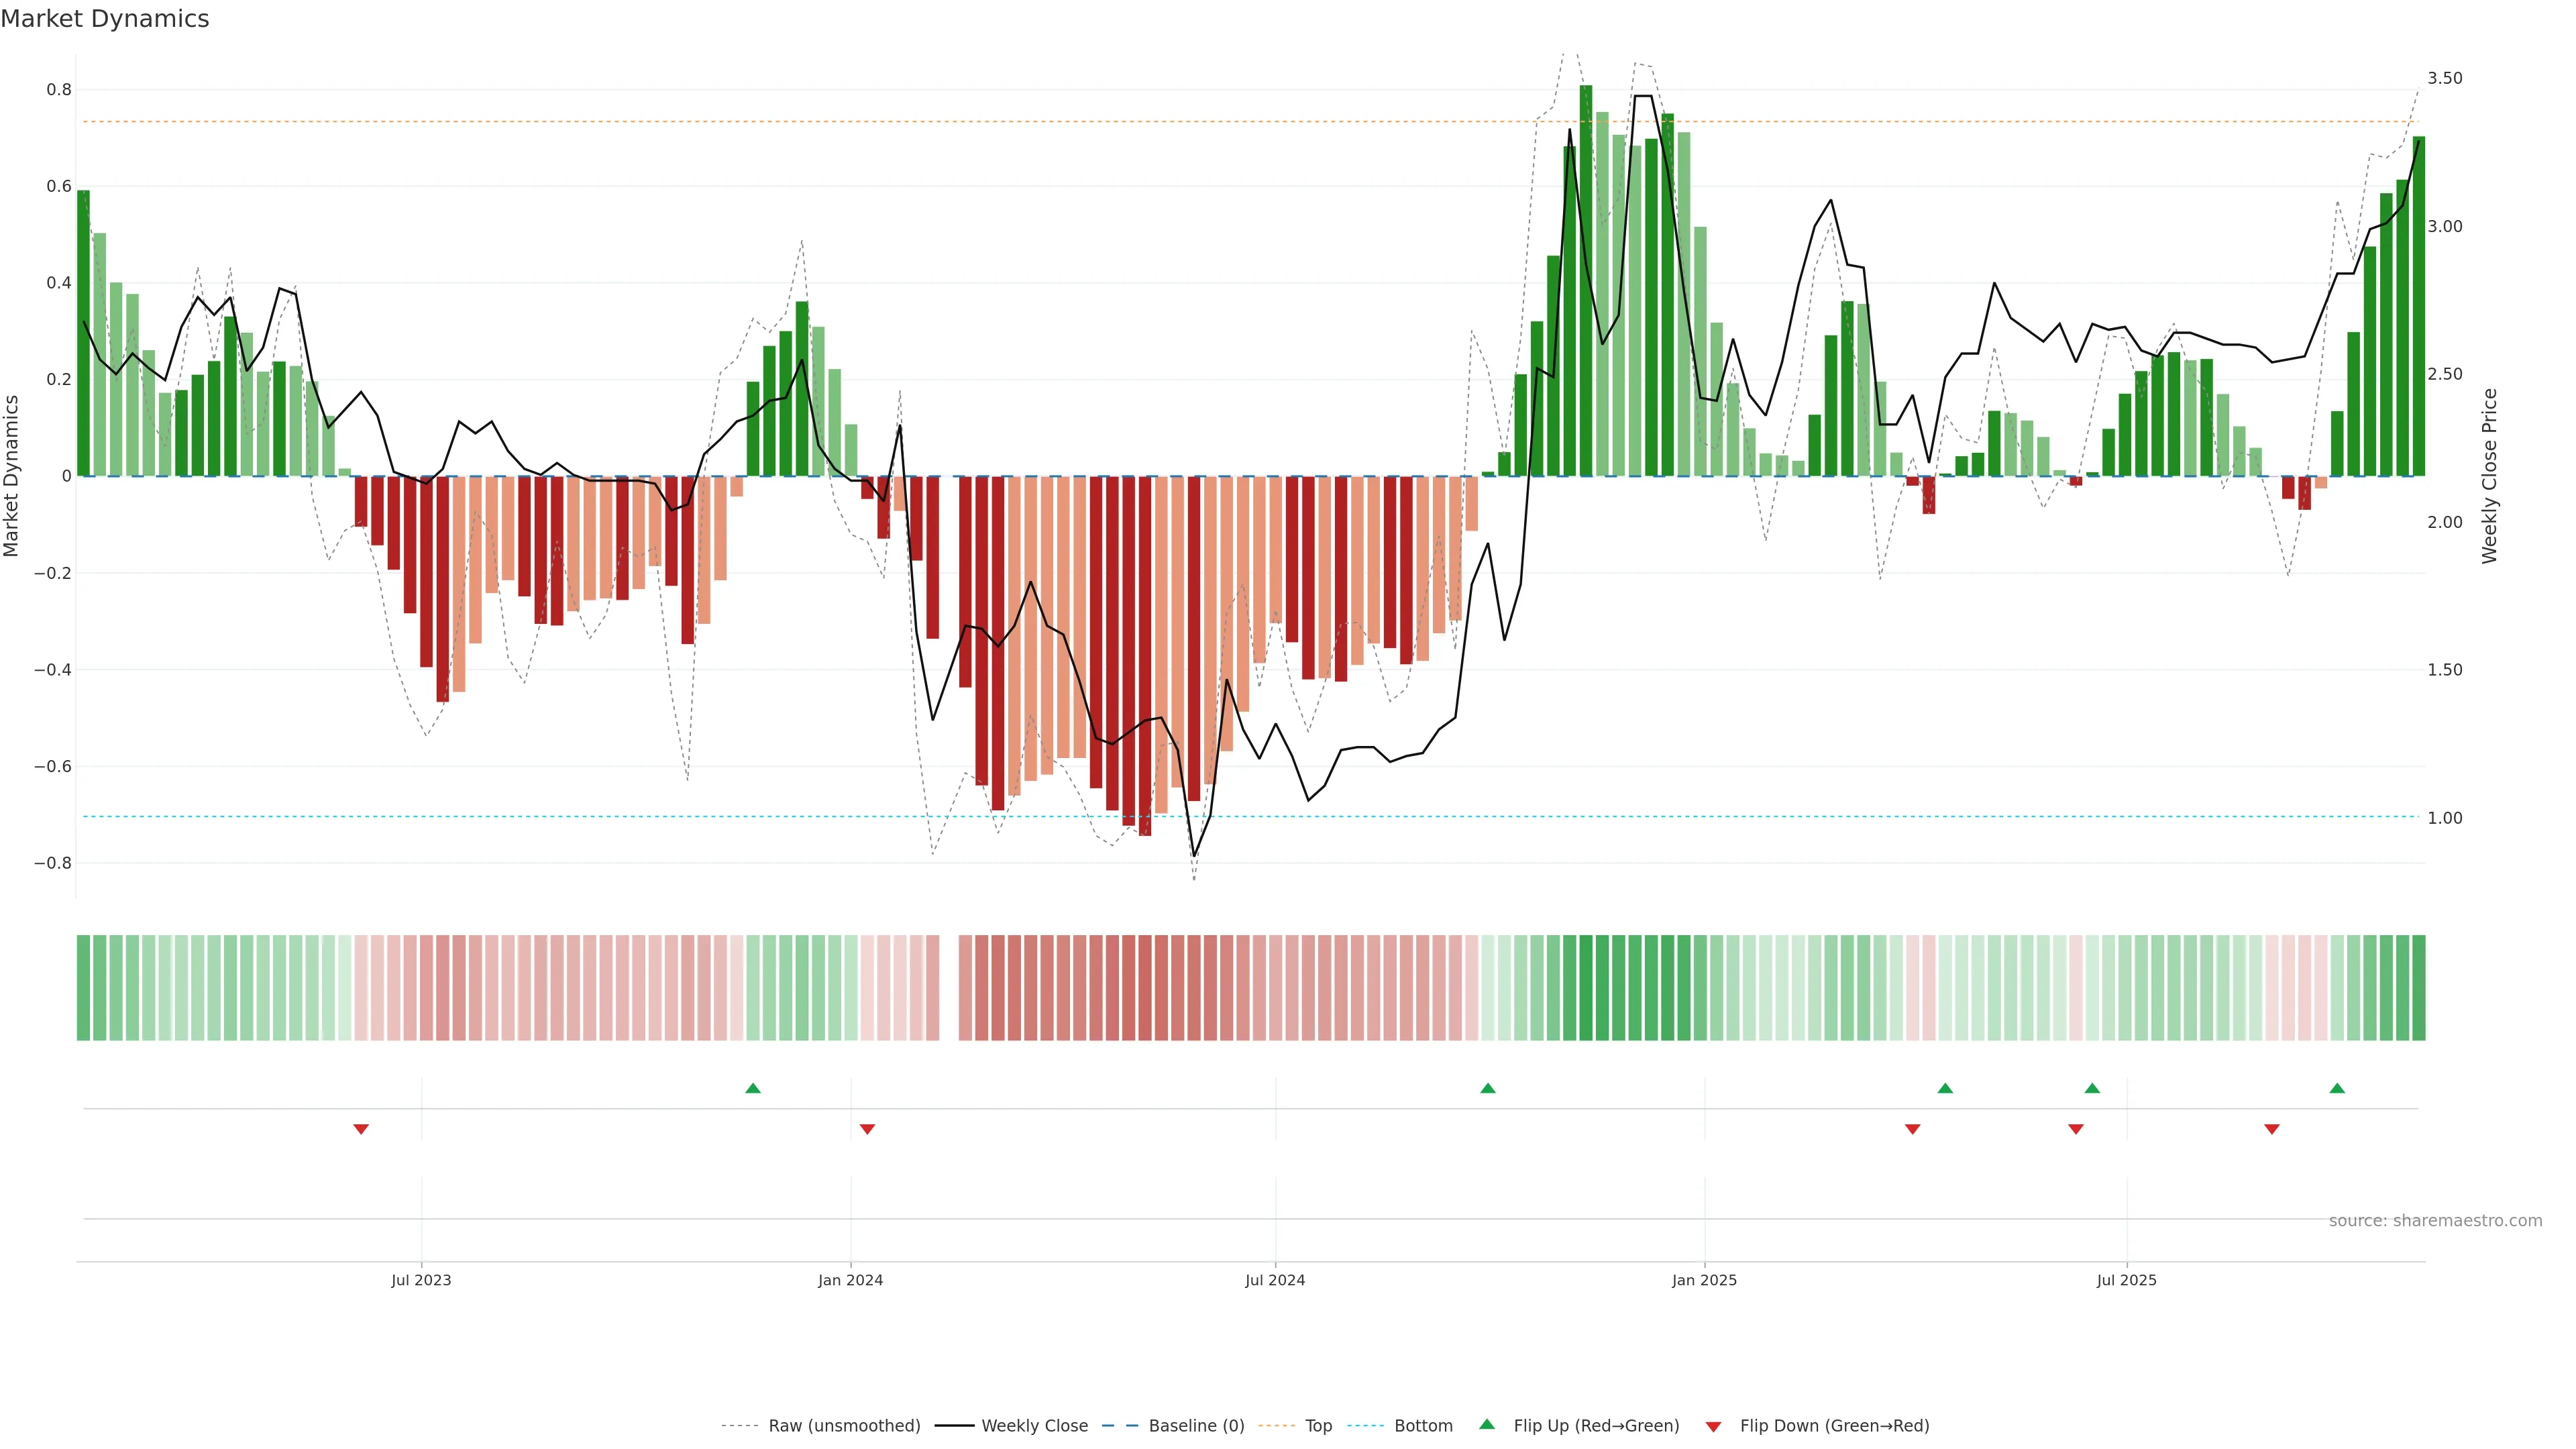The width and height of the screenshot is (2576, 1449).
Task: Click the Jul 2025 x-axis label
Action: (x=2126, y=1280)
